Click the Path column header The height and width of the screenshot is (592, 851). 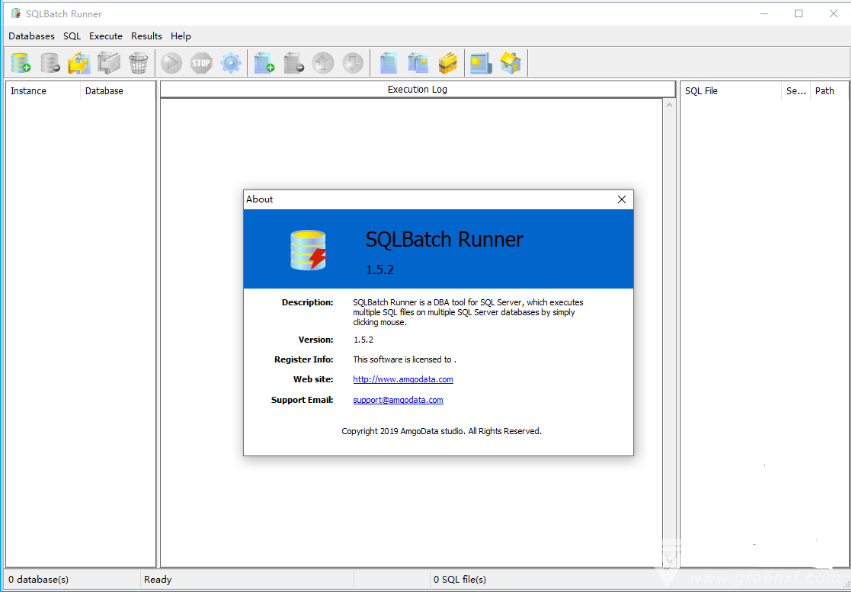pos(829,91)
